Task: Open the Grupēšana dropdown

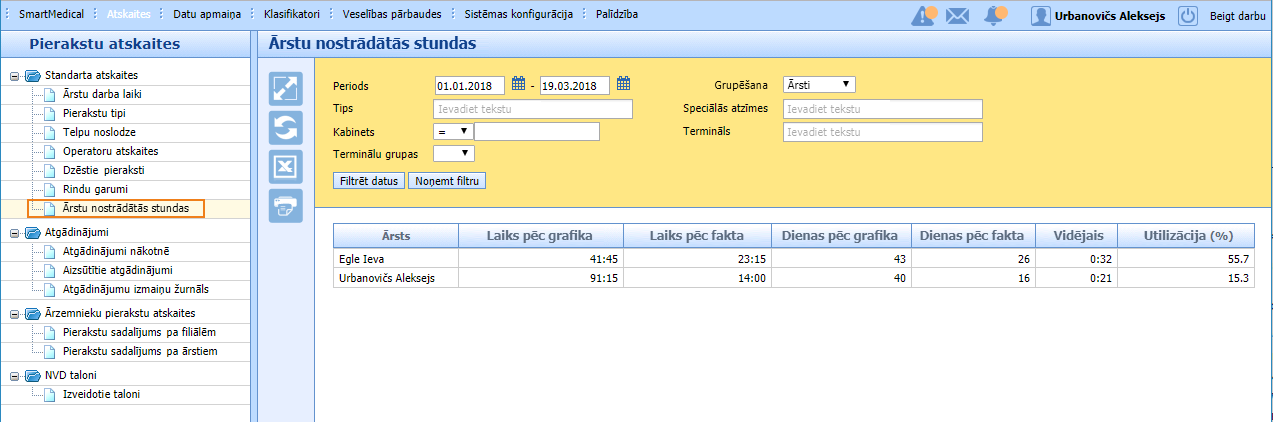Action: pos(819,85)
